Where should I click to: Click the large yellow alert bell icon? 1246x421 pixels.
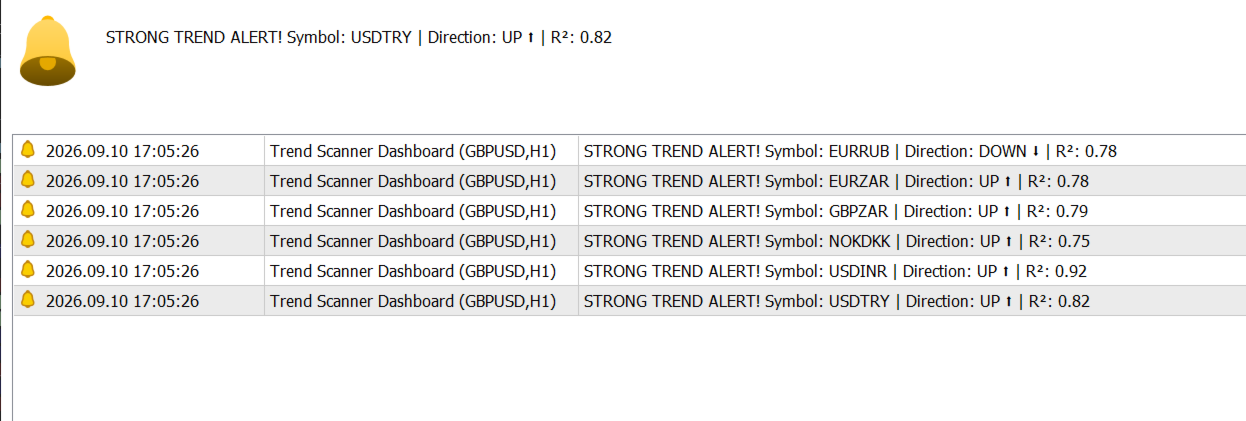48,51
